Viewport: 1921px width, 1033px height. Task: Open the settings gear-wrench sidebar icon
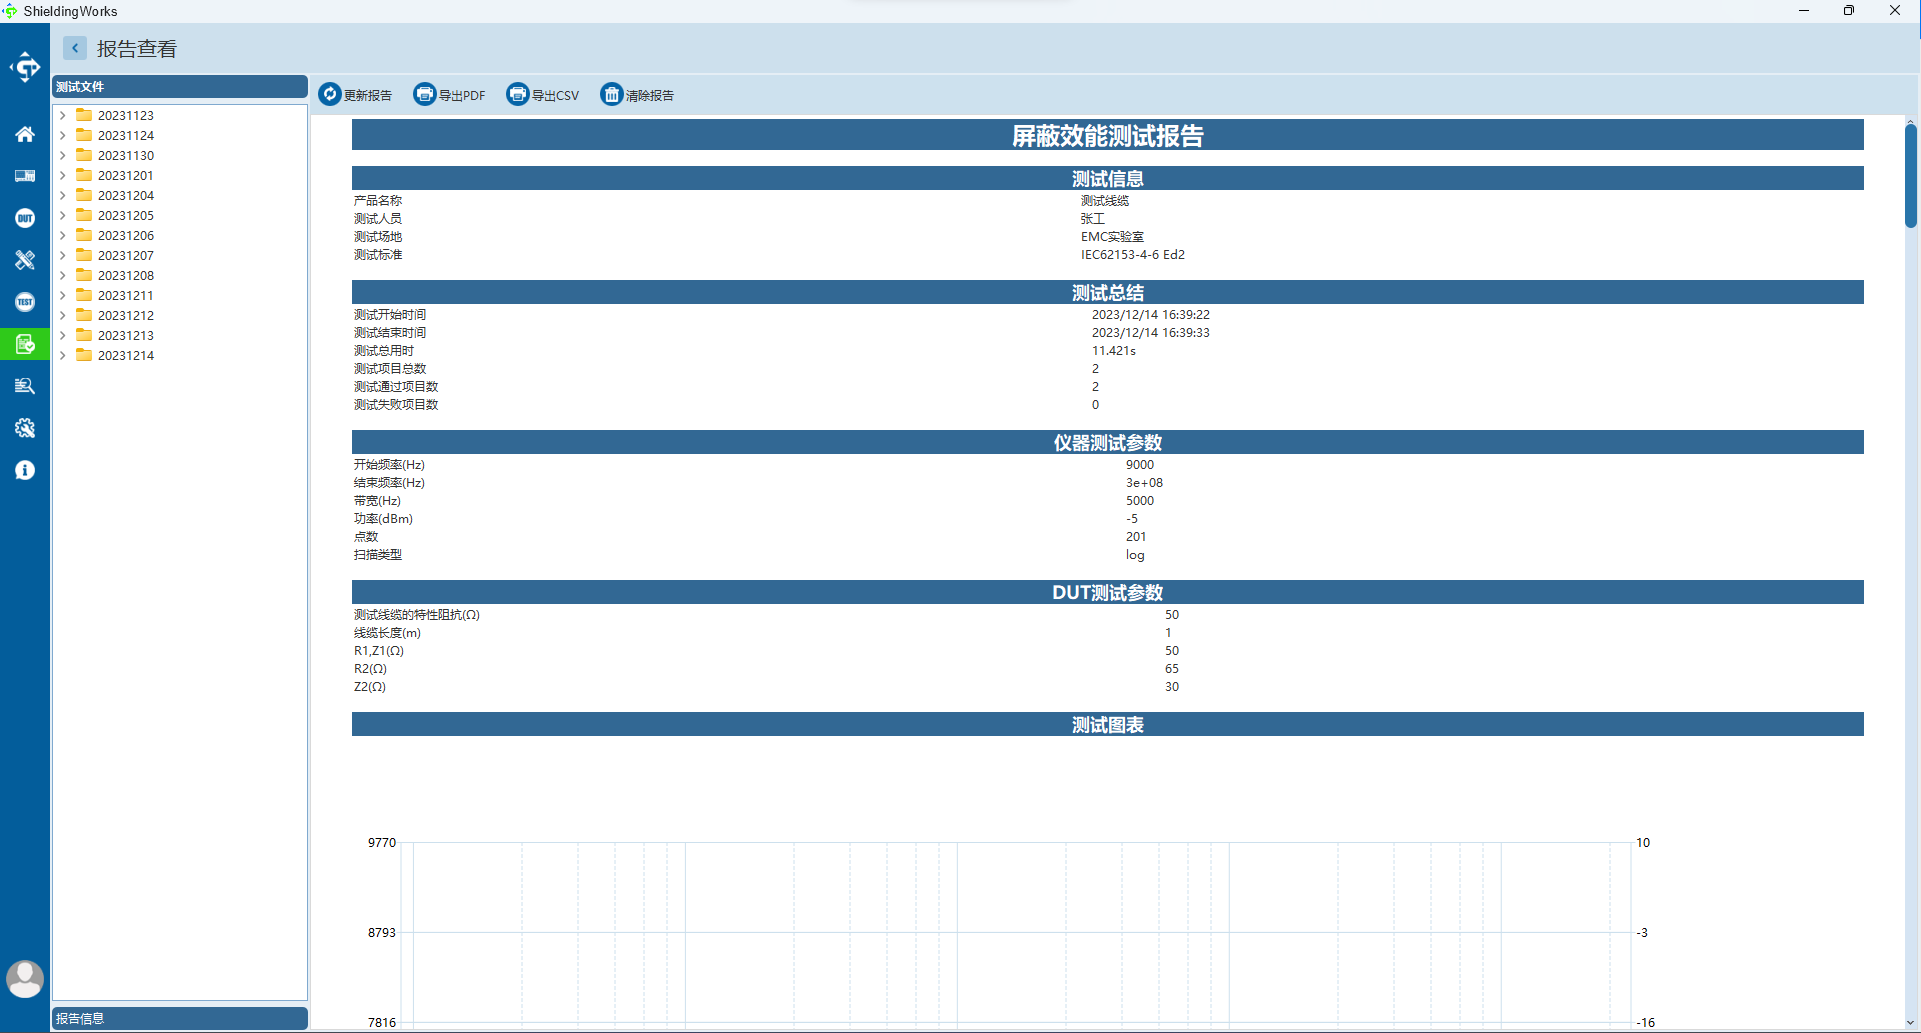coord(25,428)
